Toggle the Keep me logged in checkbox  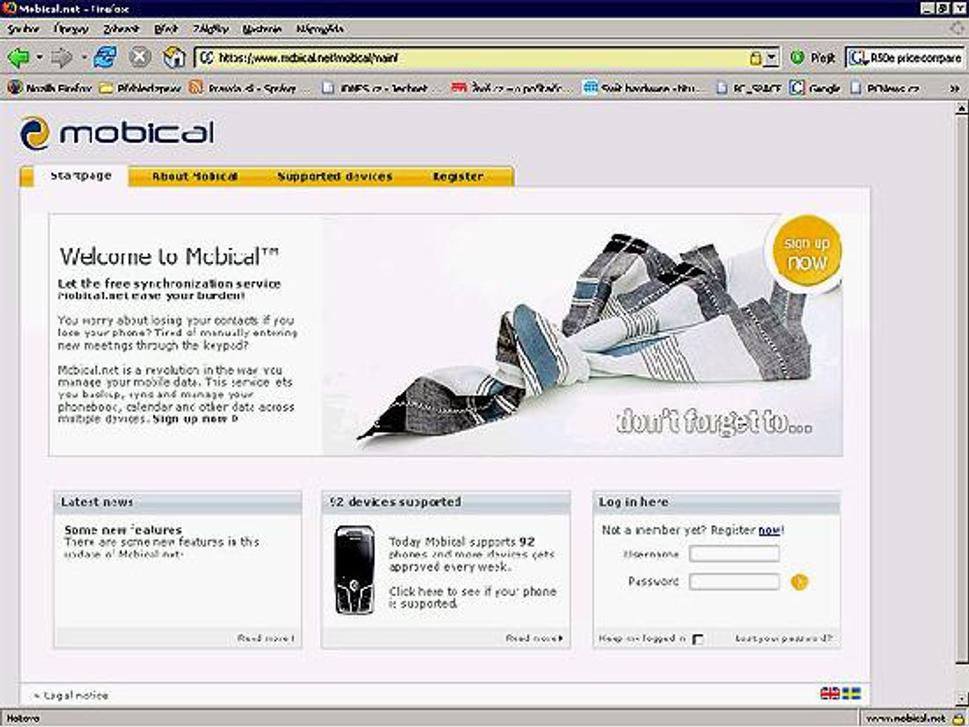698,639
